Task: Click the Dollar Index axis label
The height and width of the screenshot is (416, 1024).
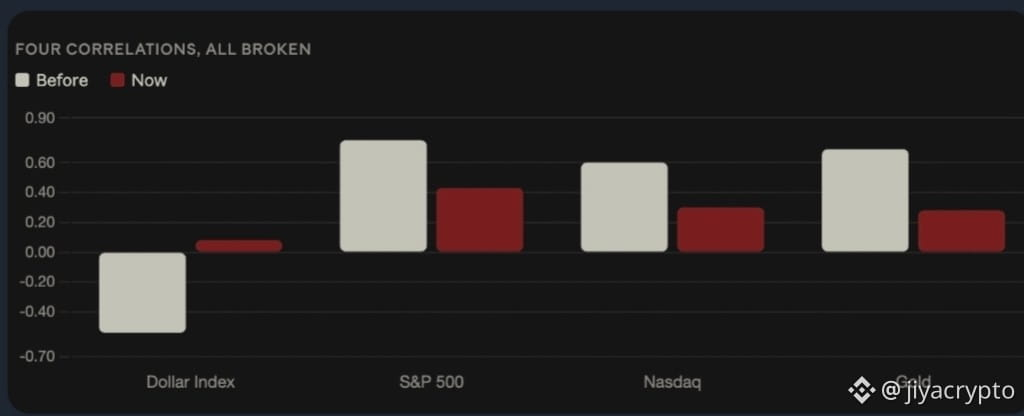Action: (190, 382)
